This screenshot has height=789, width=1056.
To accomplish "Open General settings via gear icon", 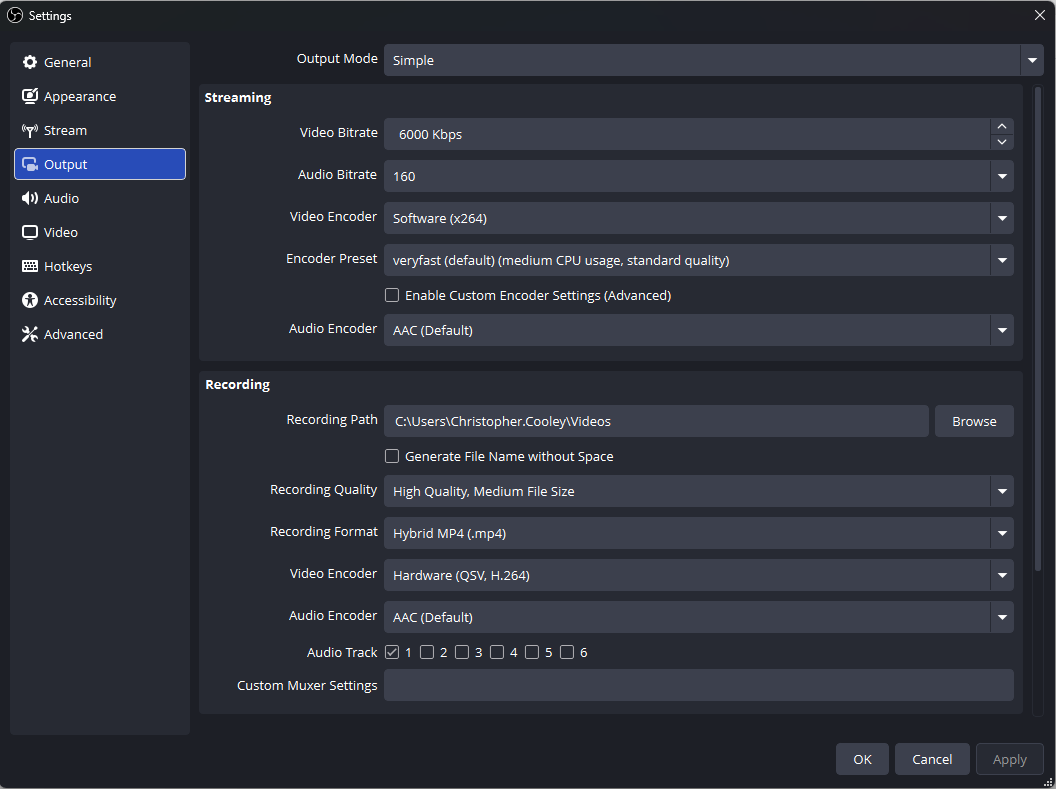I will tap(30, 62).
